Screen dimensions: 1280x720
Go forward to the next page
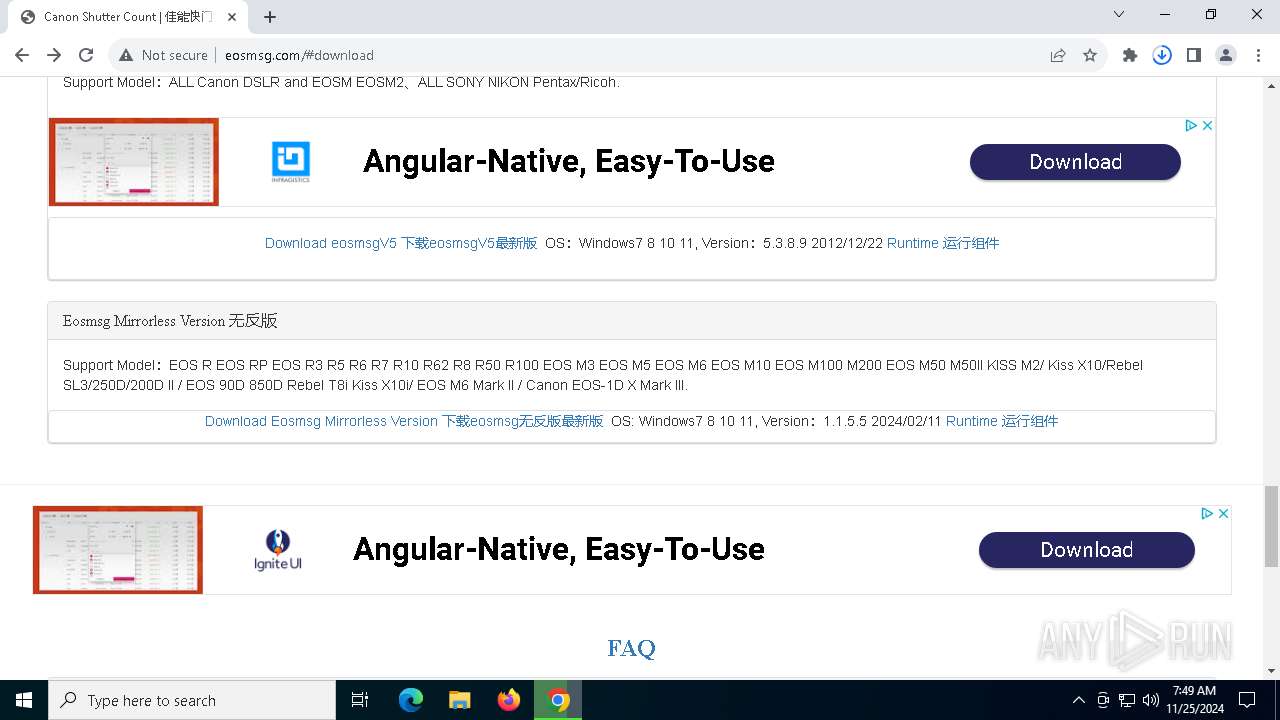pos(54,55)
